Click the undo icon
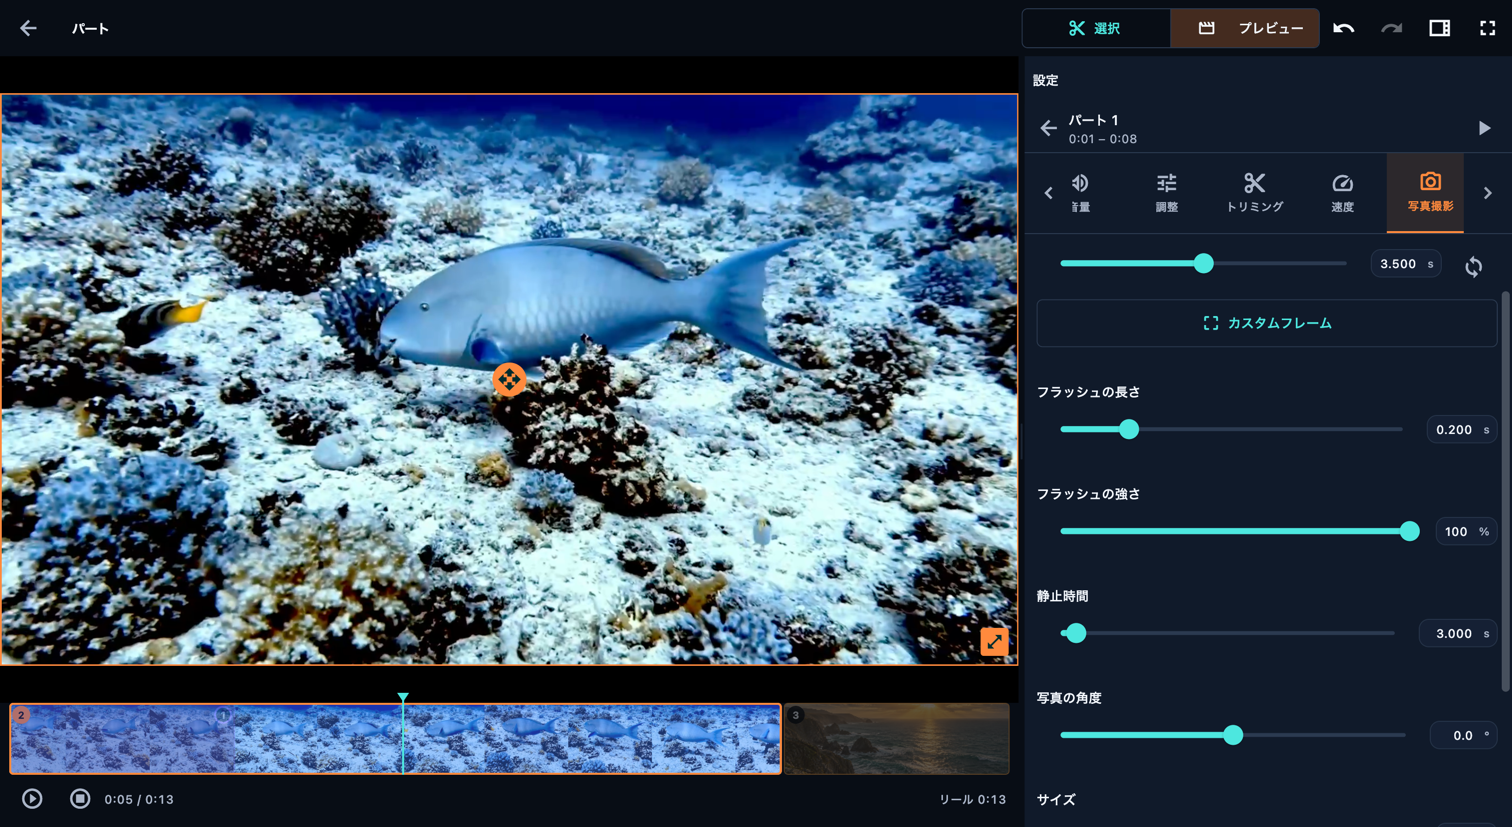 [1343, 28]
